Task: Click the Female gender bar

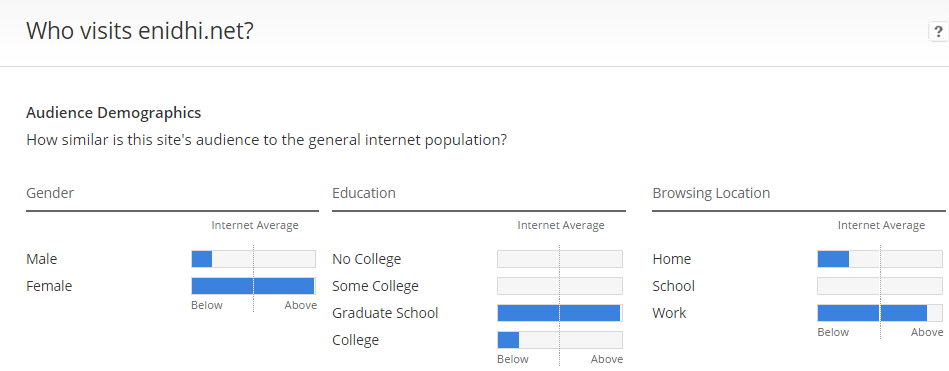Action: click(254, 286)
